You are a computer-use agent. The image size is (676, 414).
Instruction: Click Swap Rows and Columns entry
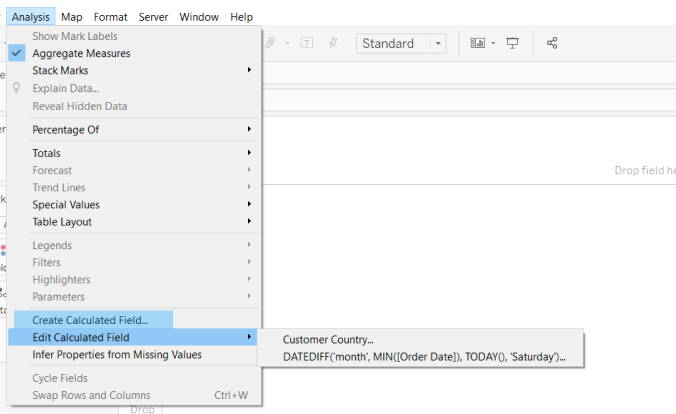tap(134, 395)
